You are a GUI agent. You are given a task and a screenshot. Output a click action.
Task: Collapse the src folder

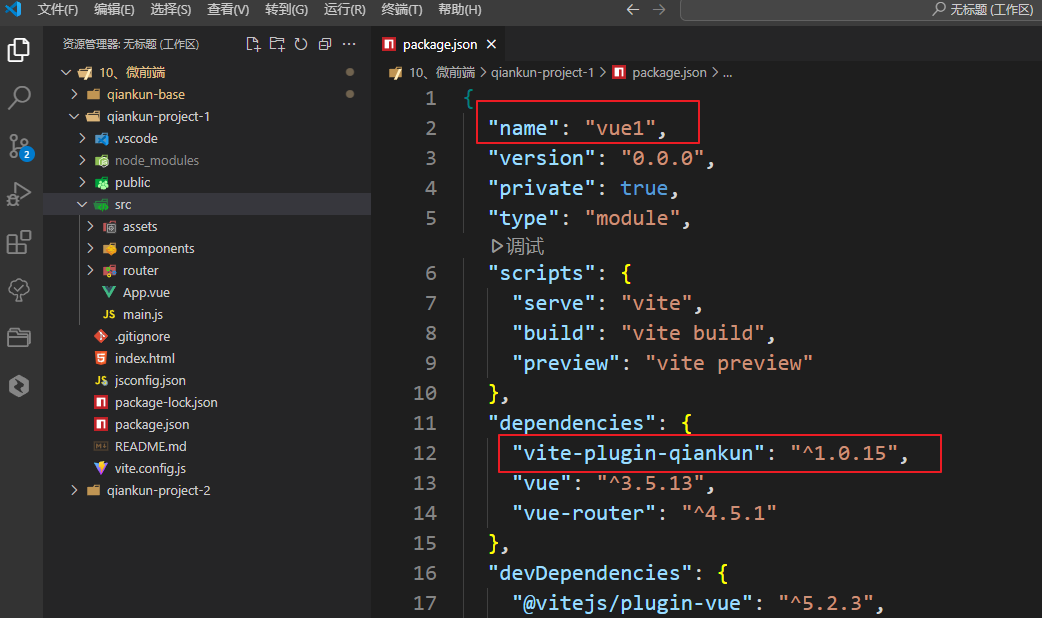122,204
